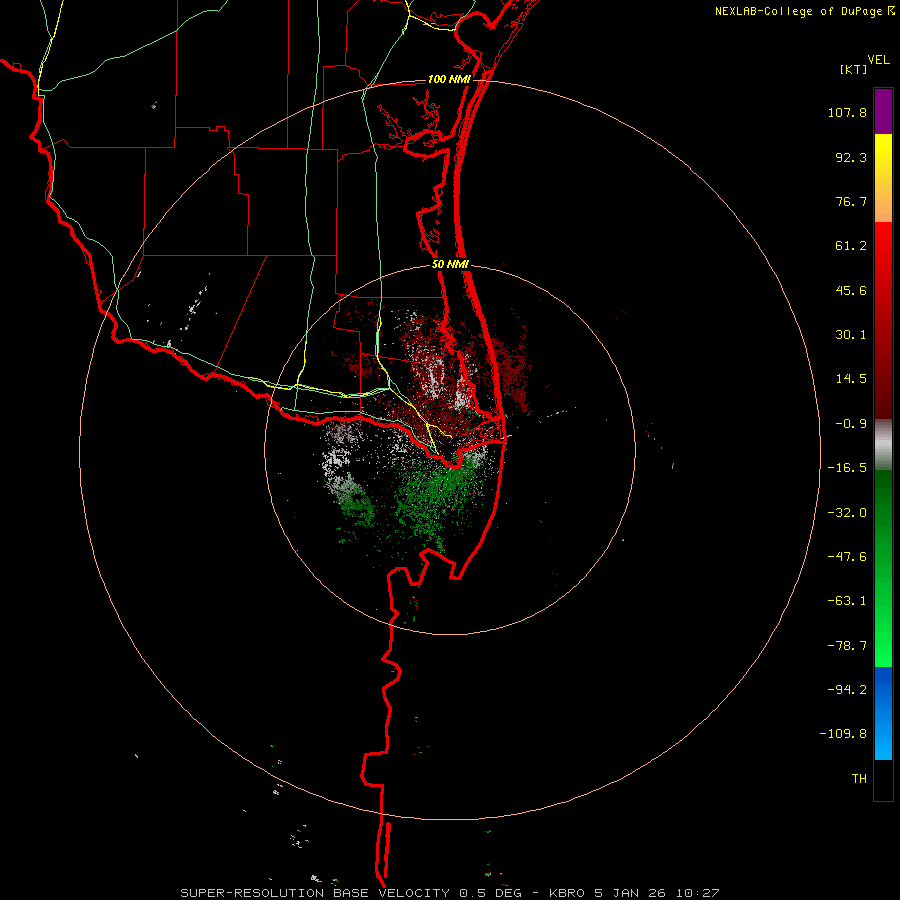This screenshot has height=900, width=900.
Task: Click the 14.5 velocity scale value
Action: coord(851,379)
